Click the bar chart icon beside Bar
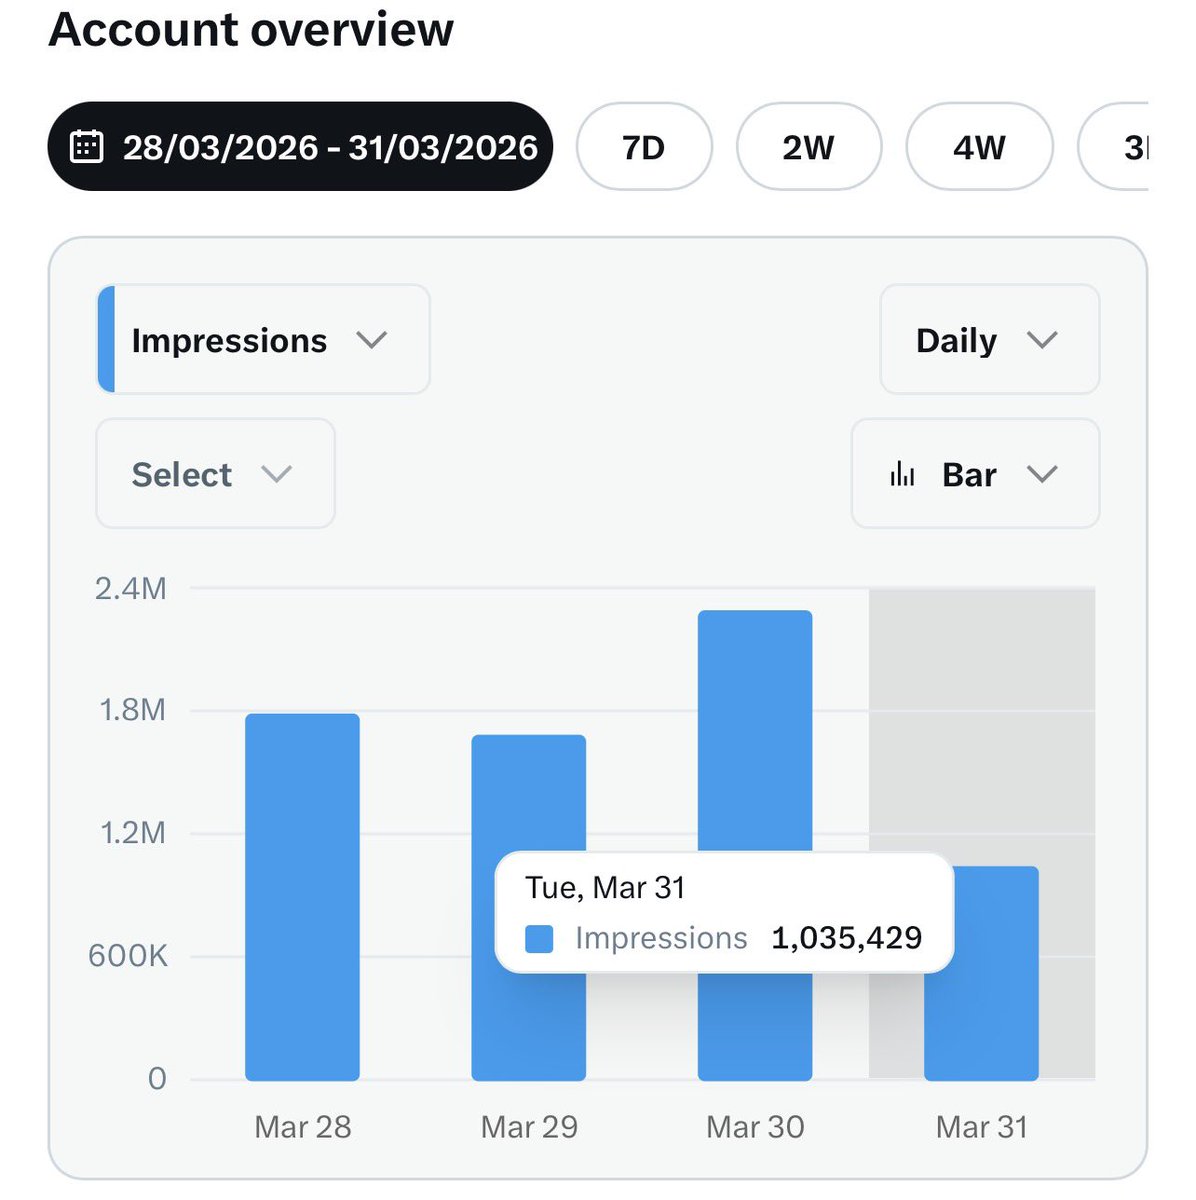 click(x=902, y=474)
